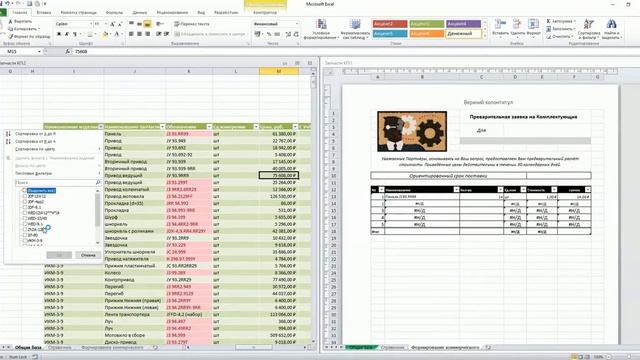Open the Name Box dropdown arrow
The height and width of the screenshot is (360, 640).
39,51
